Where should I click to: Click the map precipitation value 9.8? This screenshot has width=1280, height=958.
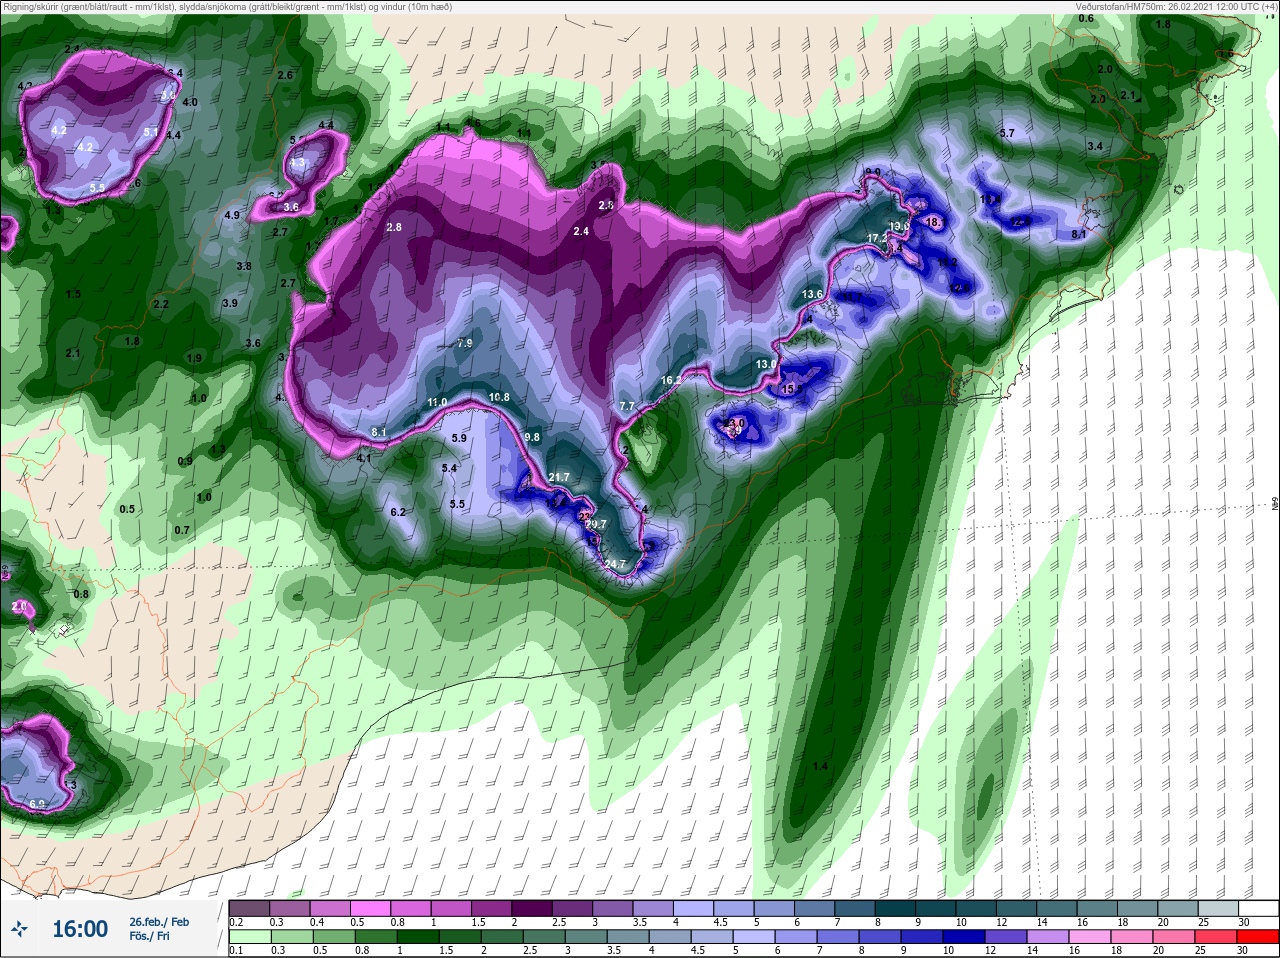532,437
